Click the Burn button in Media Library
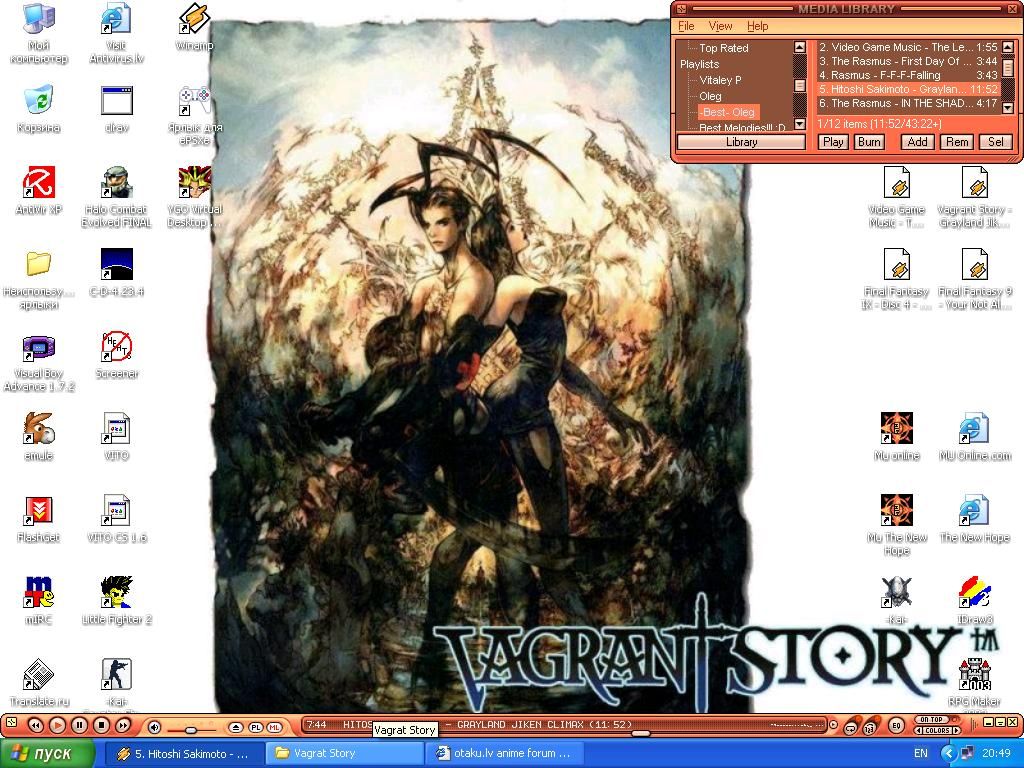1024x768 pixels. click(869, 142)
